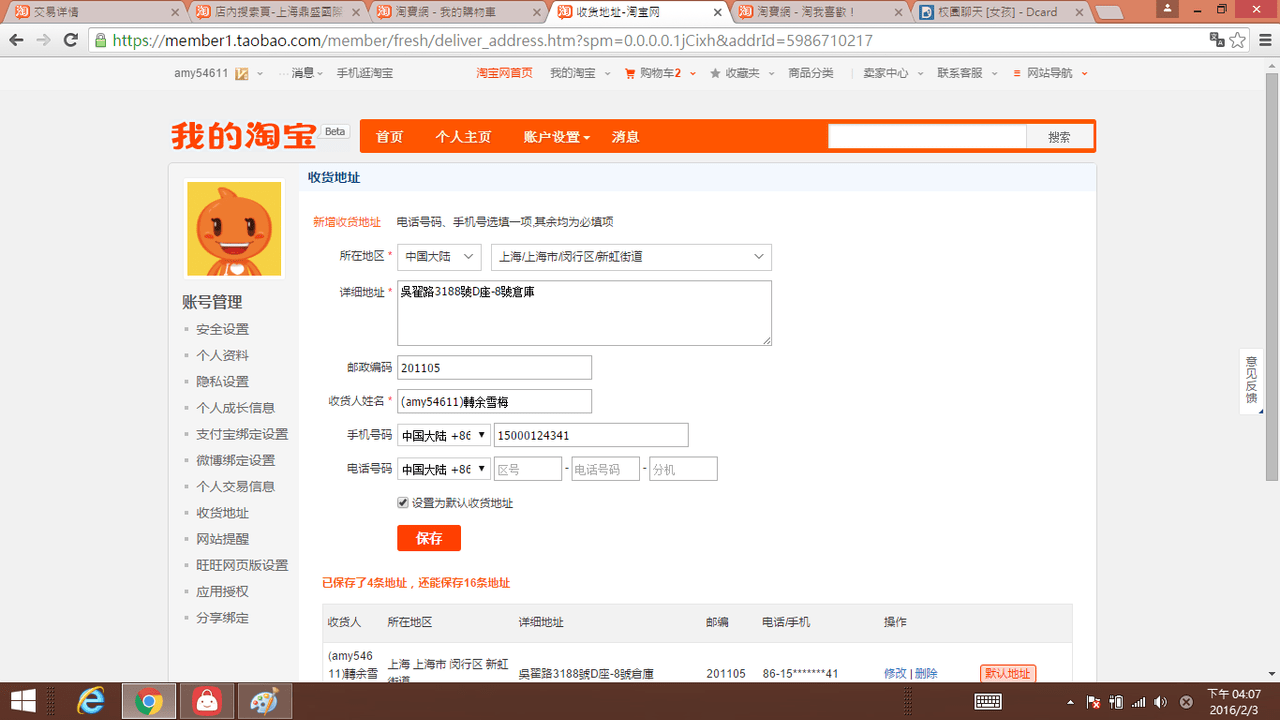Open the mobile number country code dropdown
Image resolution: width=1280 pixels, height=720 pixels.
click(x=444, y=435)
